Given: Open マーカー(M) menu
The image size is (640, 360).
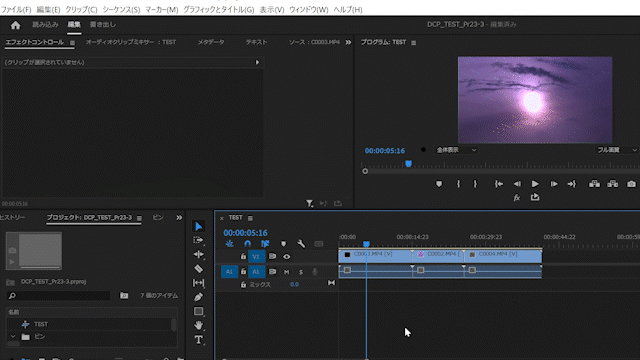Looking at the screenshot, I should 162,9.
